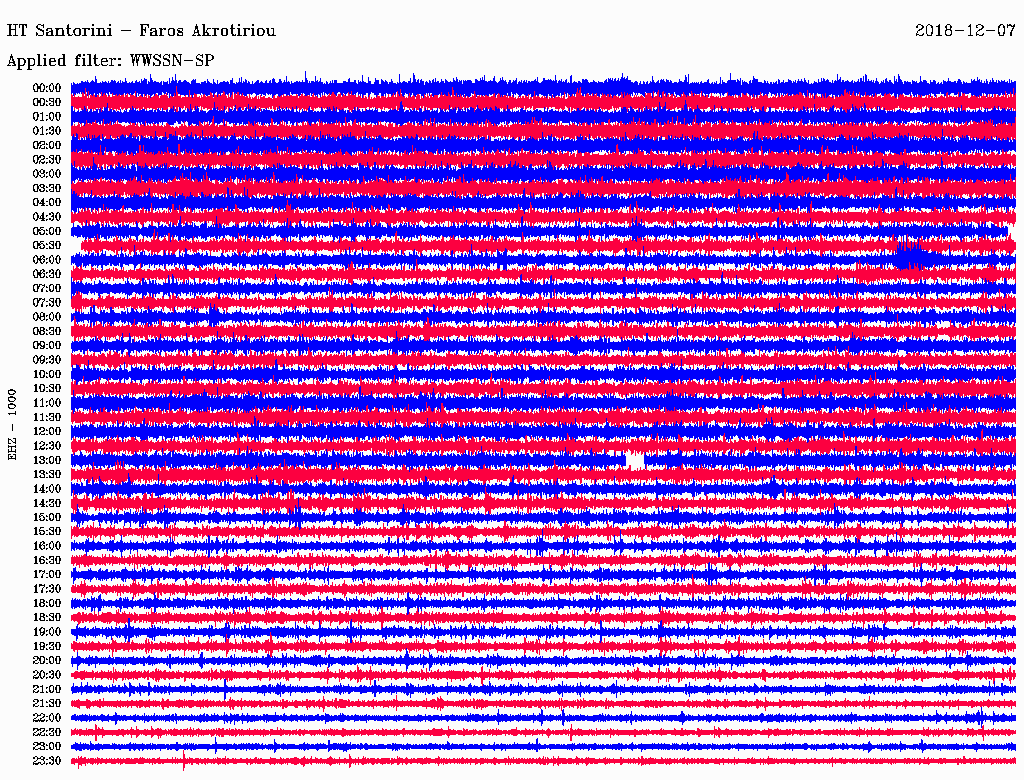This screenshot has height=780, width=1024.
Task: Select the 16:30 time label
Action: point(47,561)
